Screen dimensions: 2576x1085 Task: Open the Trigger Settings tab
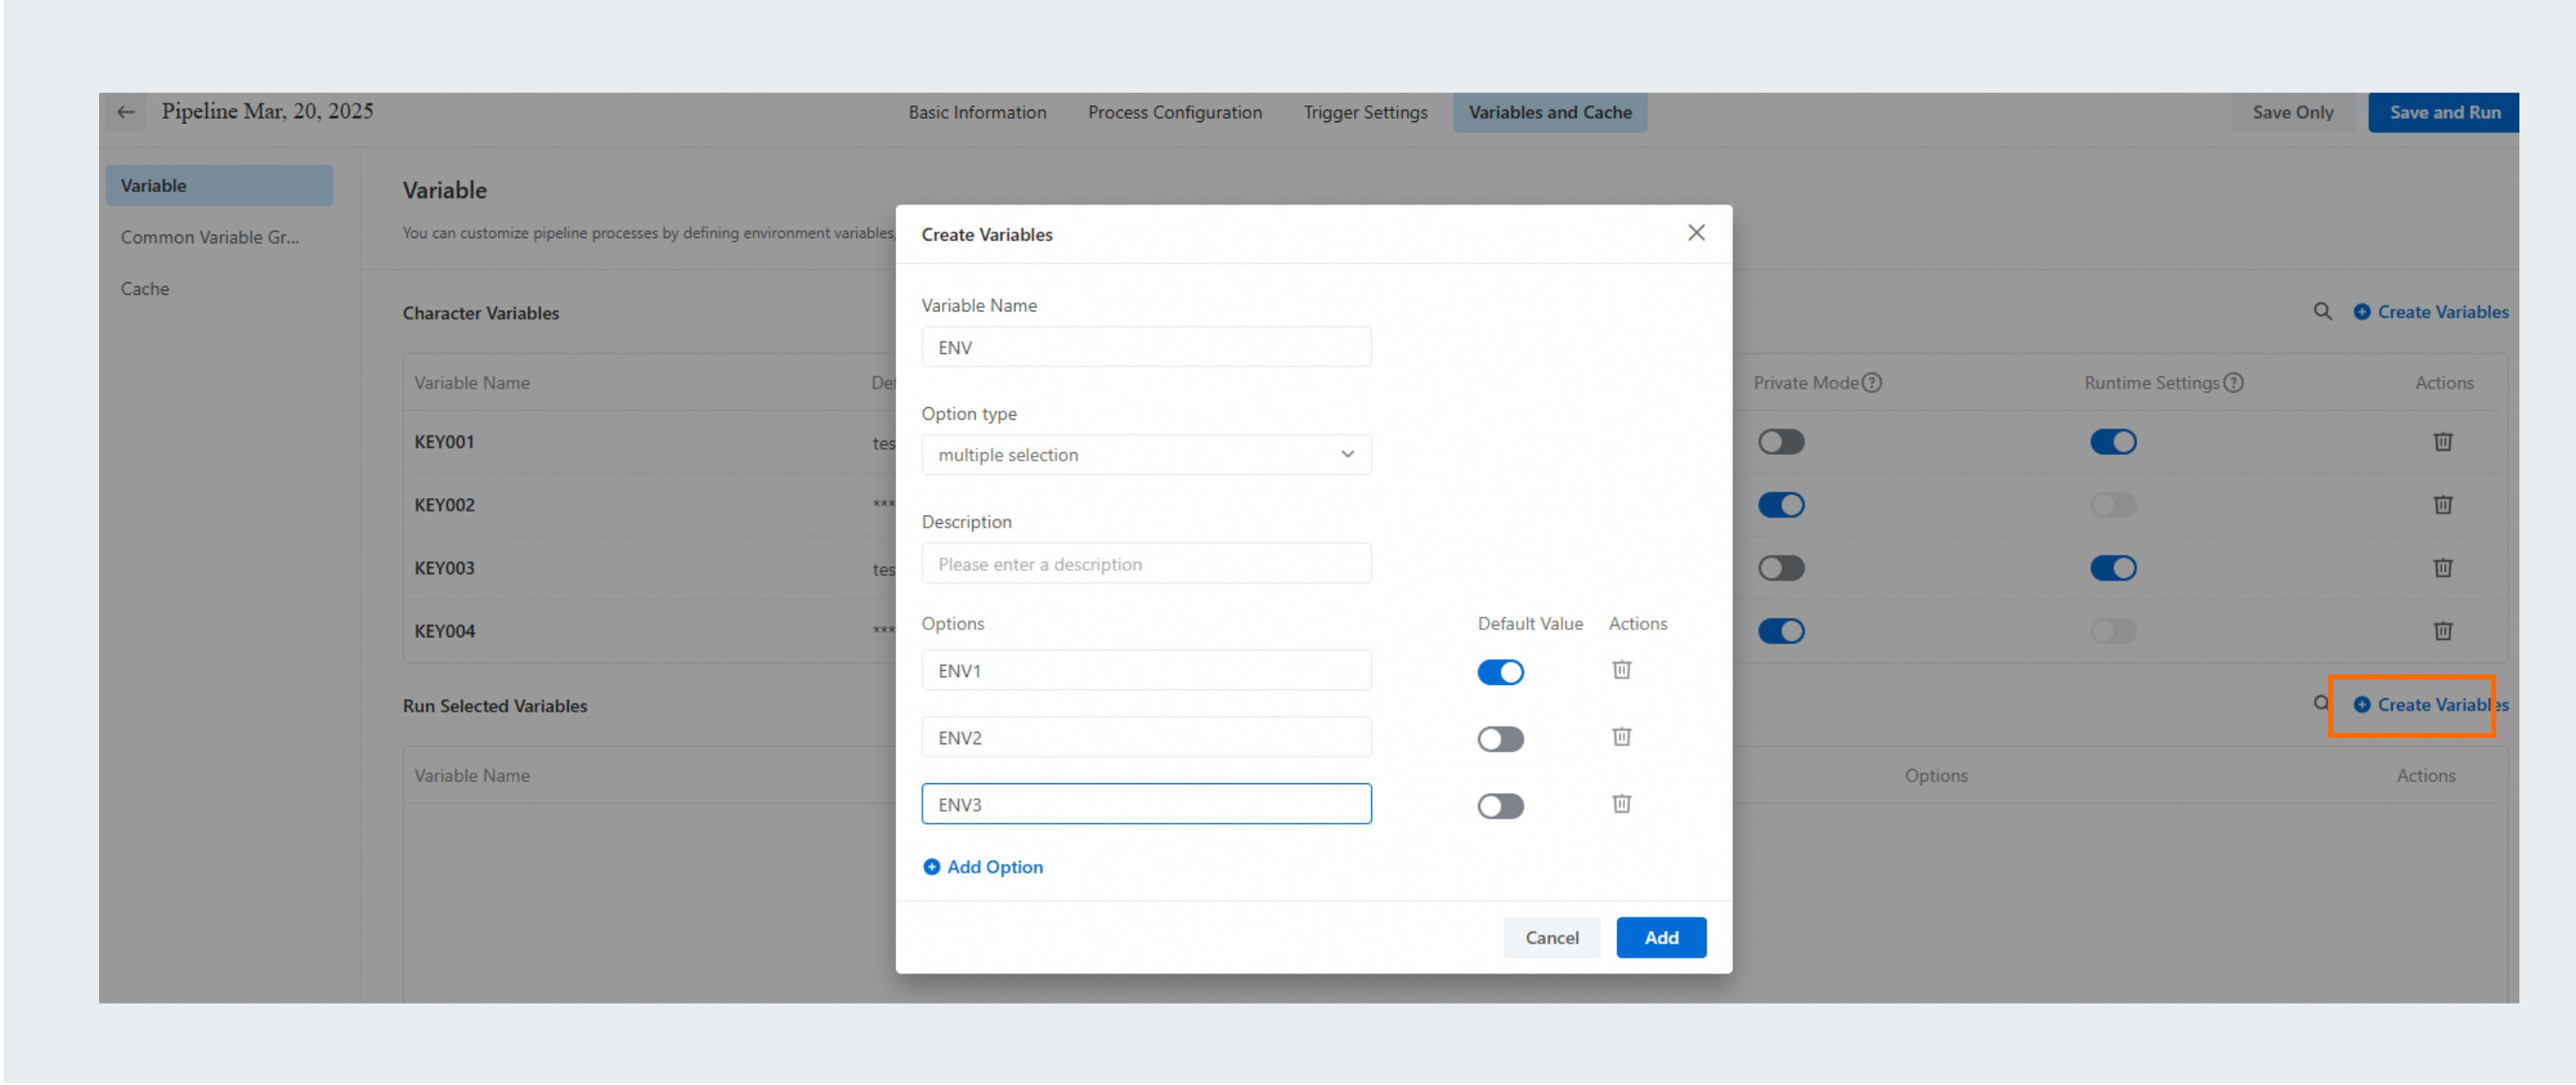coord(1365,113)
